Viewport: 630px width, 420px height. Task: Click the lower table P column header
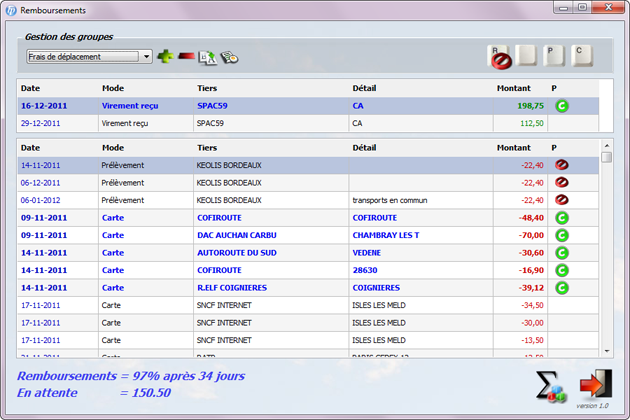554,148
